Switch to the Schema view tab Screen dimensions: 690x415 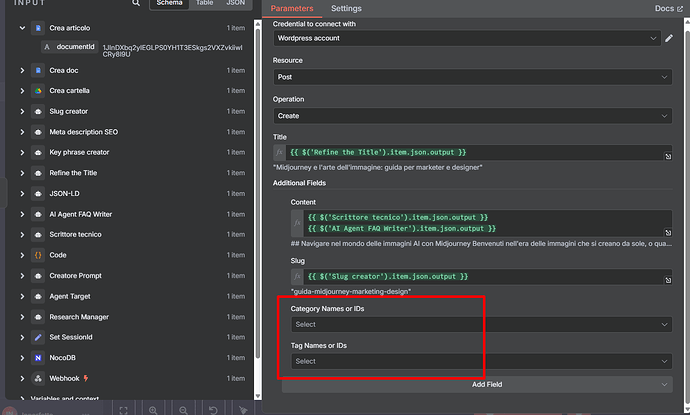[x=169, y=3]
